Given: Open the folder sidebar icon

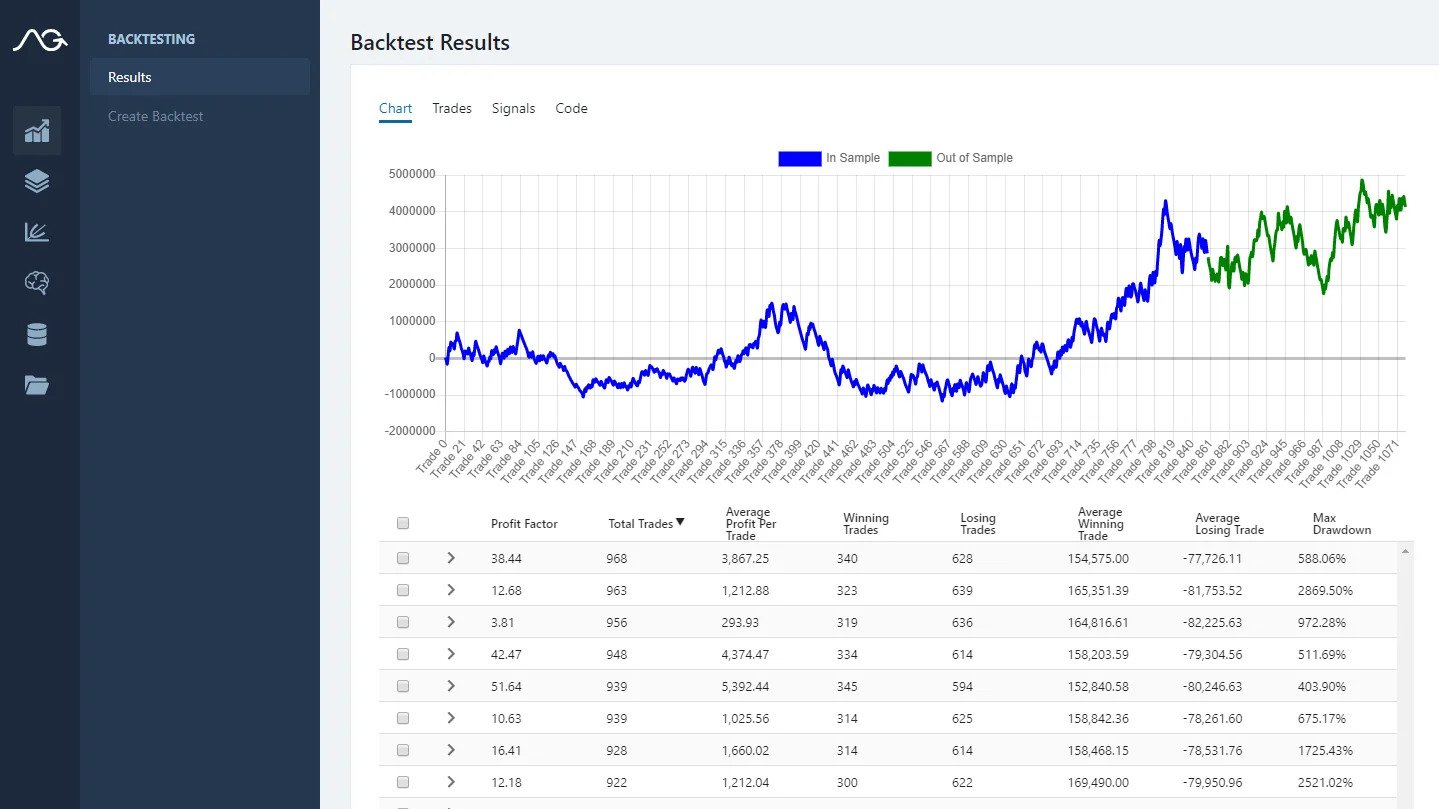Looking at the screenshot, I should coord(37,385).
